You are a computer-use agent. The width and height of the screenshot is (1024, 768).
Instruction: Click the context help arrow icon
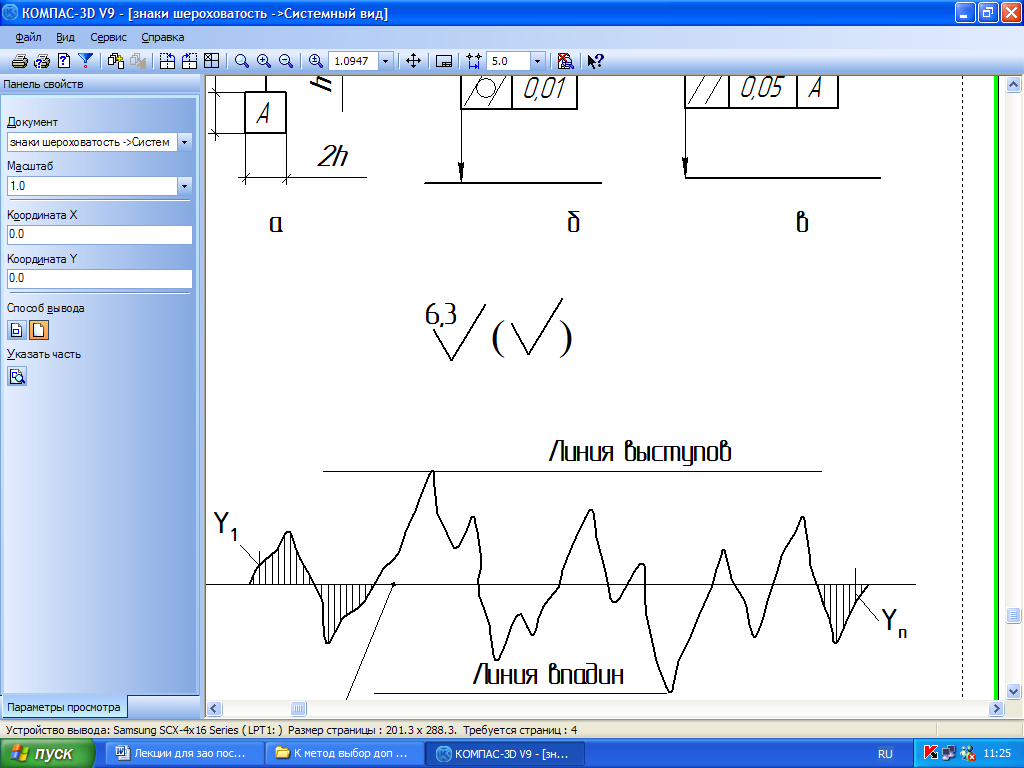(x=595, y=61)
